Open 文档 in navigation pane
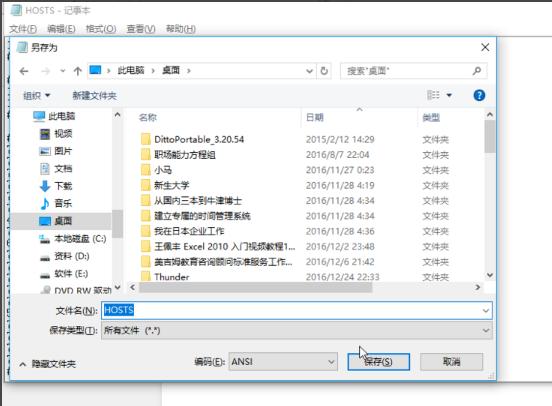The height and width of the screenshot is (406, 552). click(x=63, y=169)
